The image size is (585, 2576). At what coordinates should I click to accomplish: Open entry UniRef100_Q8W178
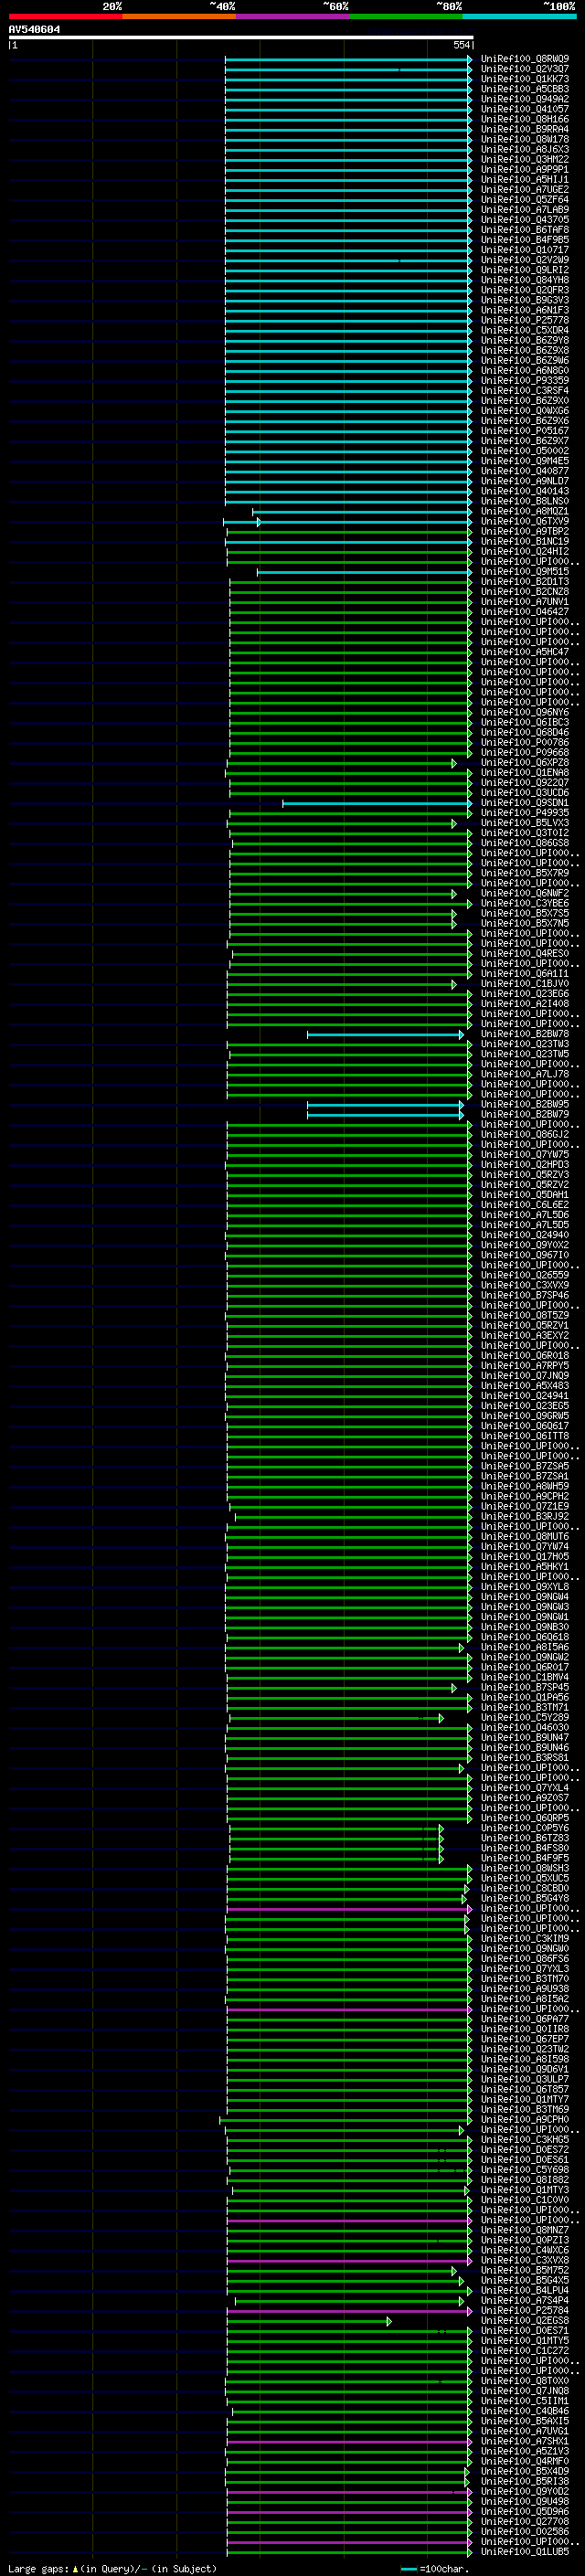coord(525,139)
